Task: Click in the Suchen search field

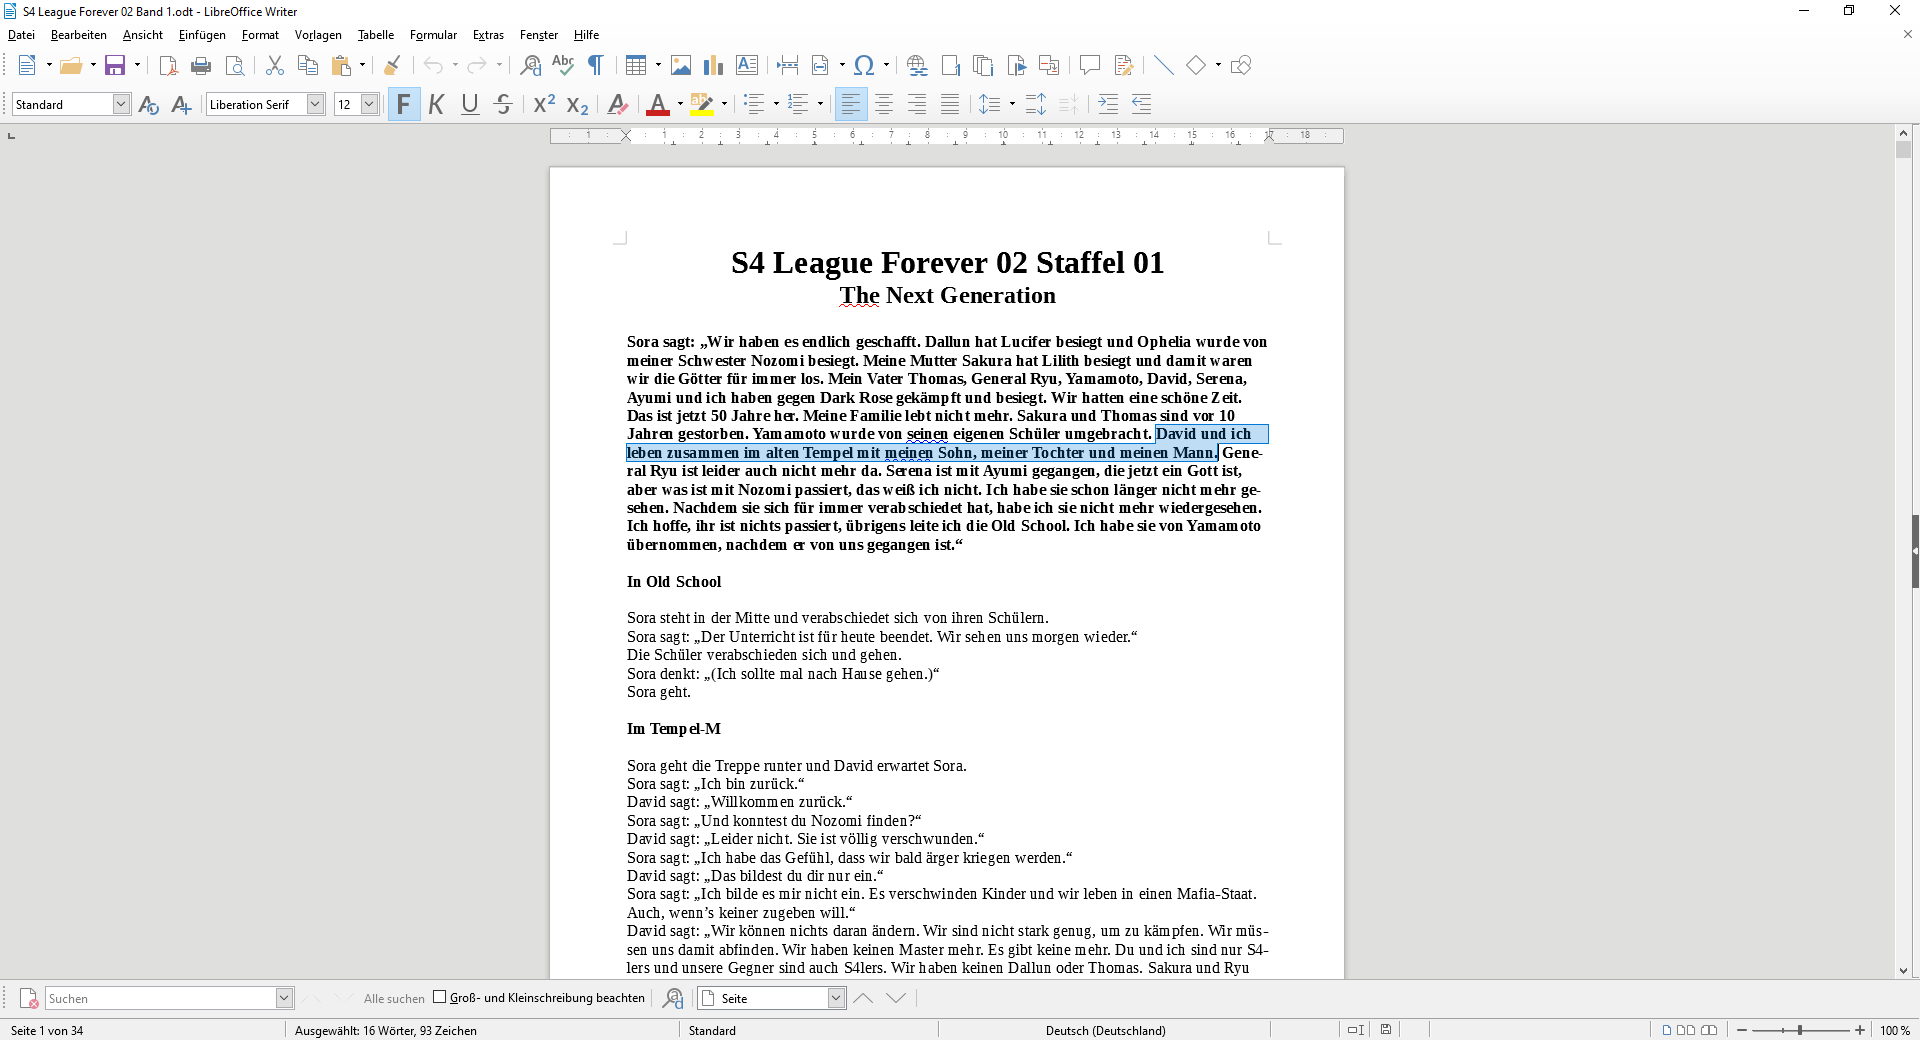Action: 160,998
